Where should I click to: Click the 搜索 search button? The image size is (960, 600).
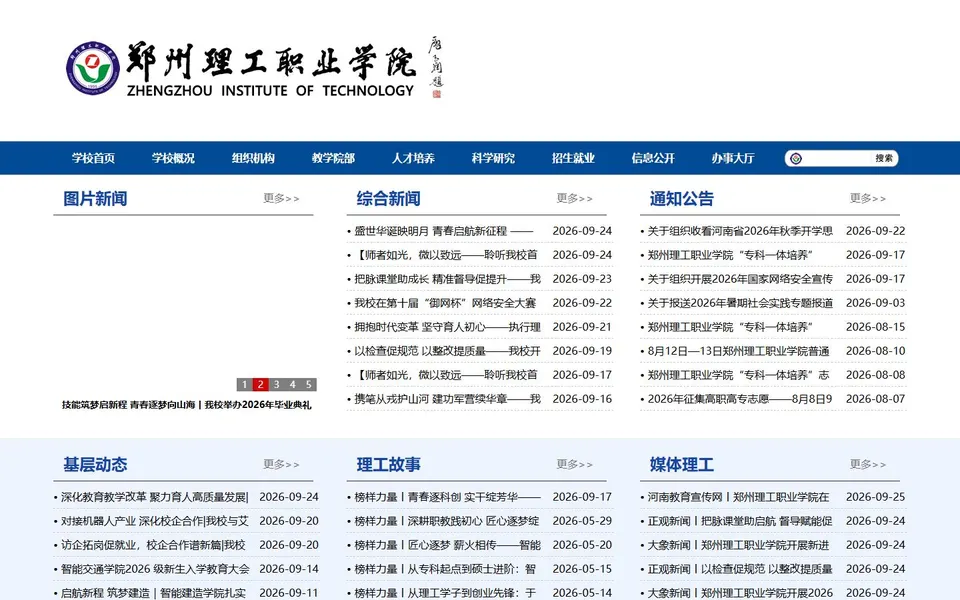point(883,159)
